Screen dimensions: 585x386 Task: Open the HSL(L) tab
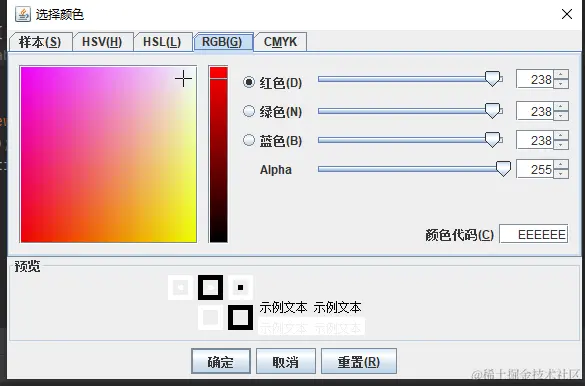[162, 42]
